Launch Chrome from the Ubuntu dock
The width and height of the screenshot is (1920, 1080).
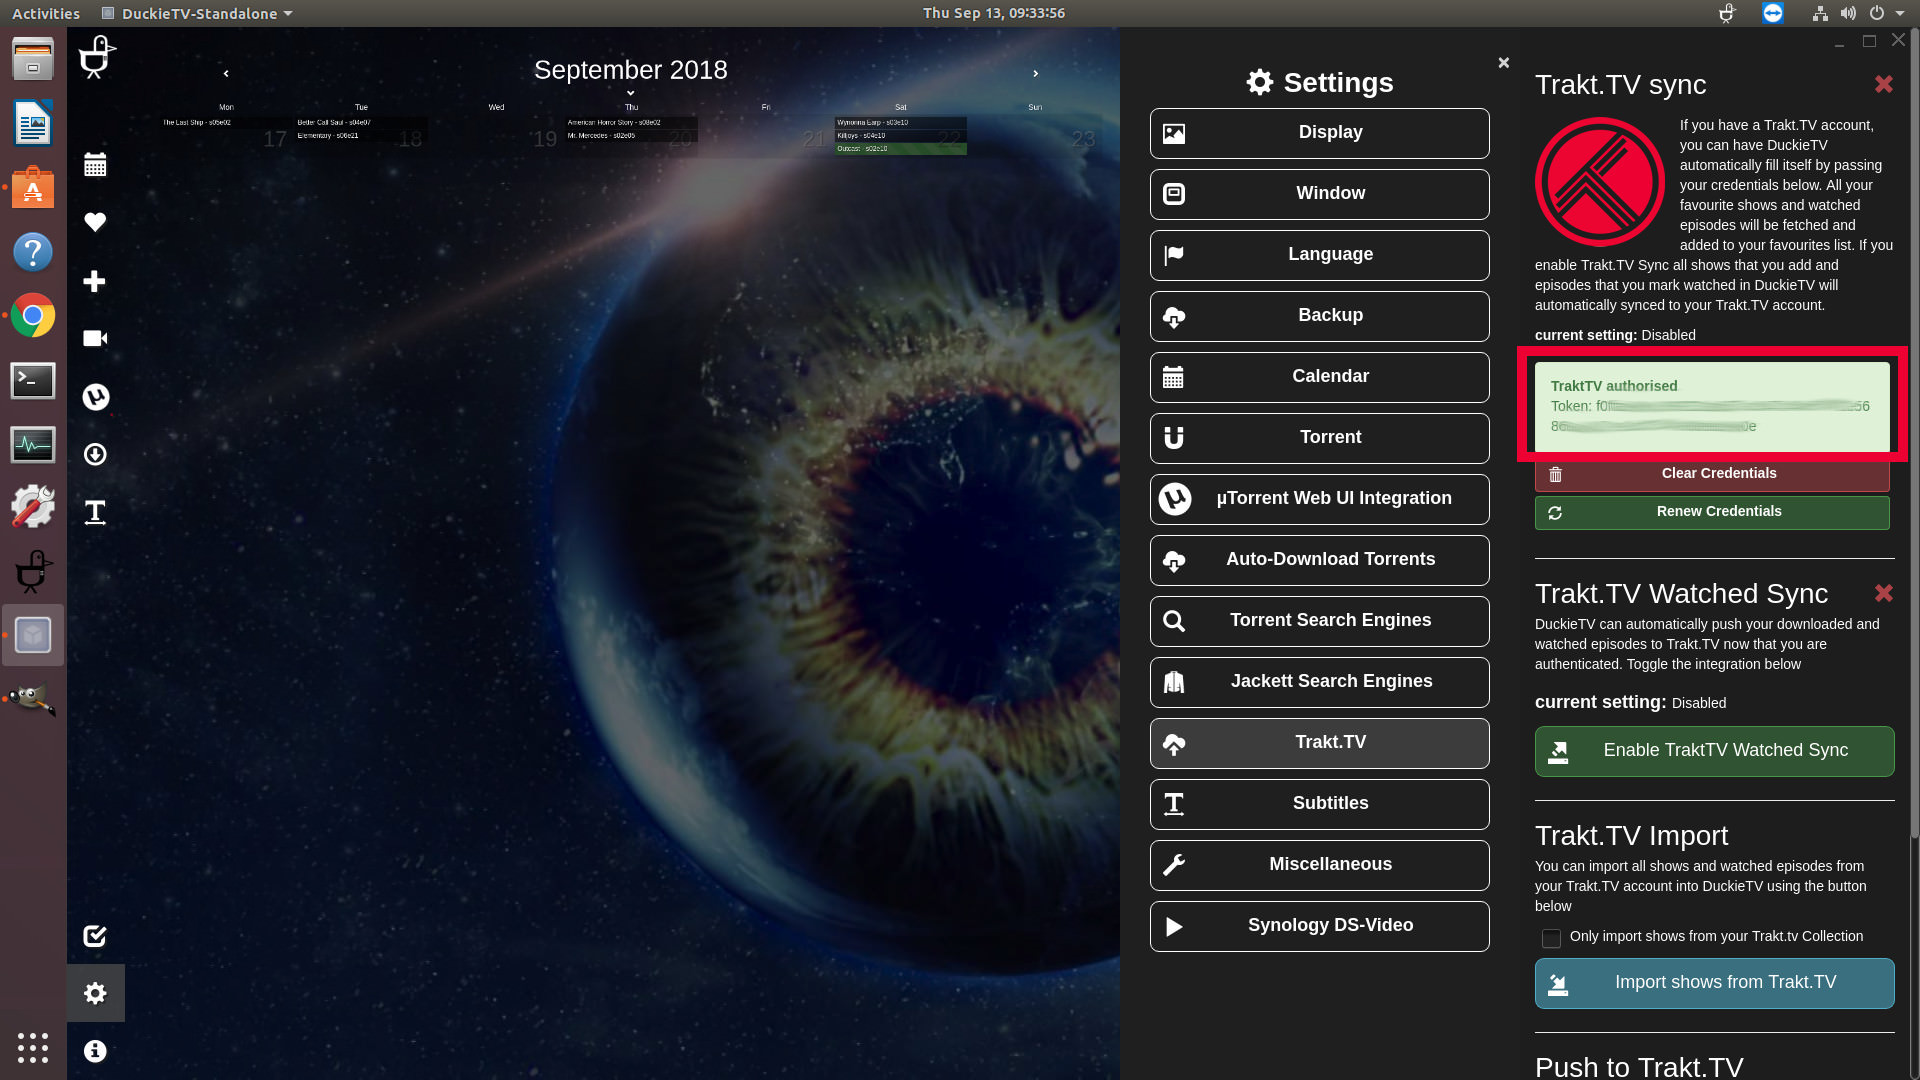click(33, 316)
